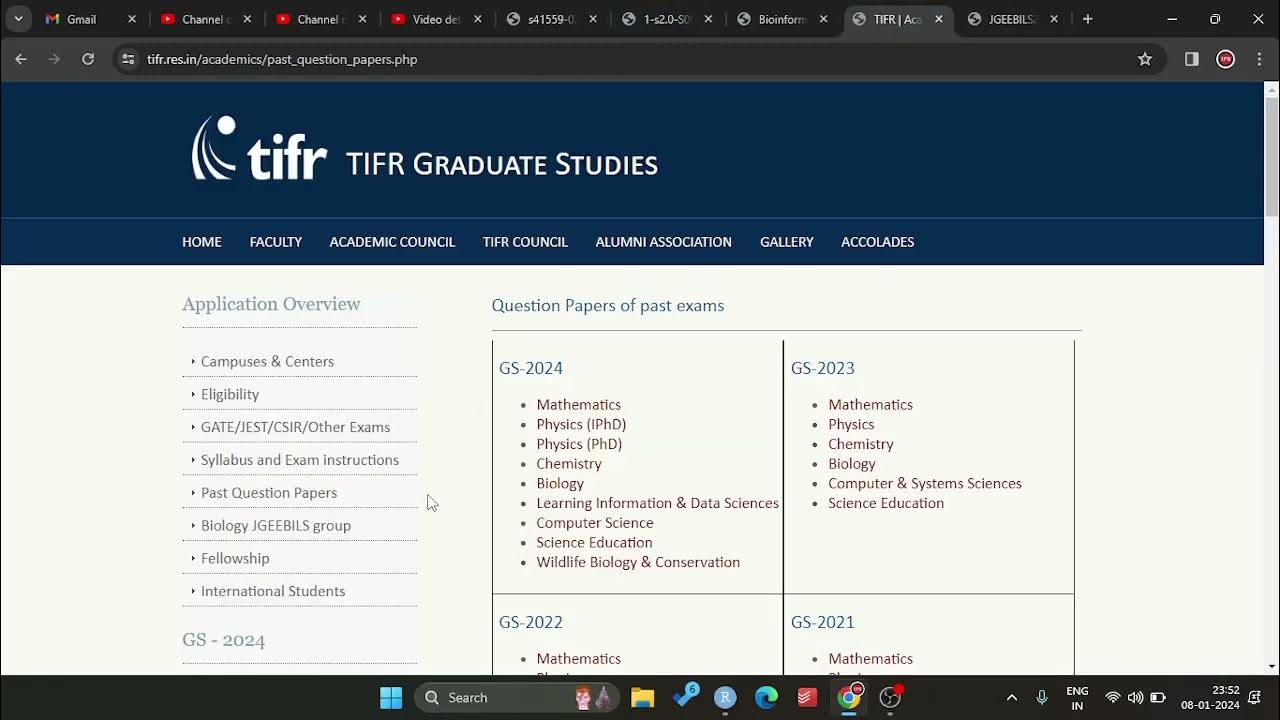Open Campuses & Centers link
Image resolution: width=1280 pixels, height=720 pixels.
coord(267,361)
